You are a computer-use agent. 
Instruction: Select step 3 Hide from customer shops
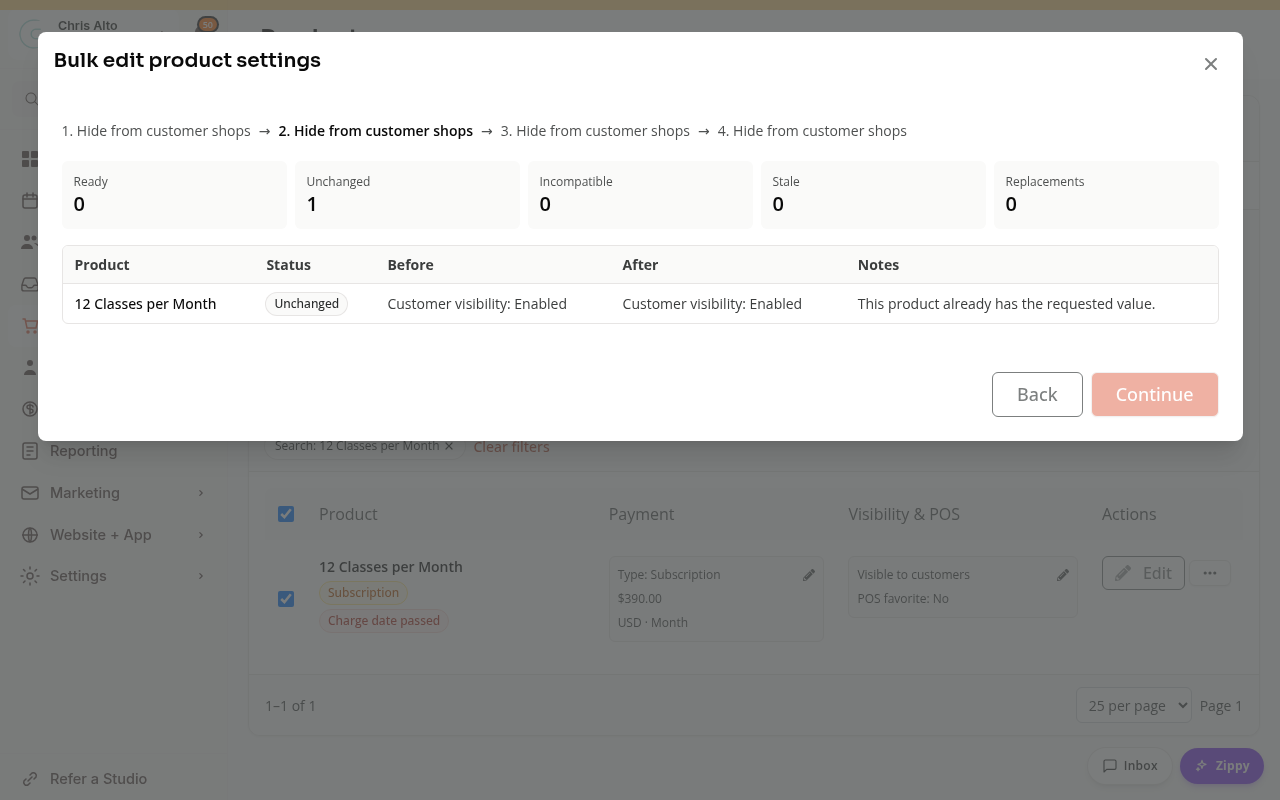point(595,131)
